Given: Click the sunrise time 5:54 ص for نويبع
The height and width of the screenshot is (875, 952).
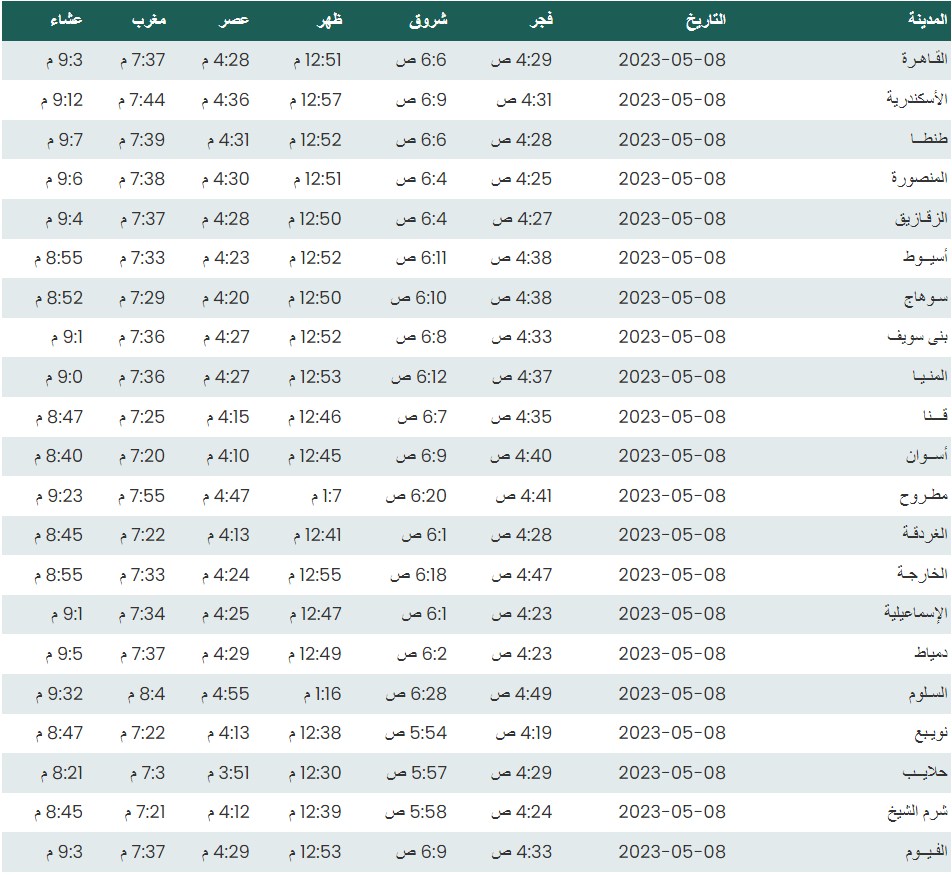Looking at the screenshot, I should [x=417, y=733].
